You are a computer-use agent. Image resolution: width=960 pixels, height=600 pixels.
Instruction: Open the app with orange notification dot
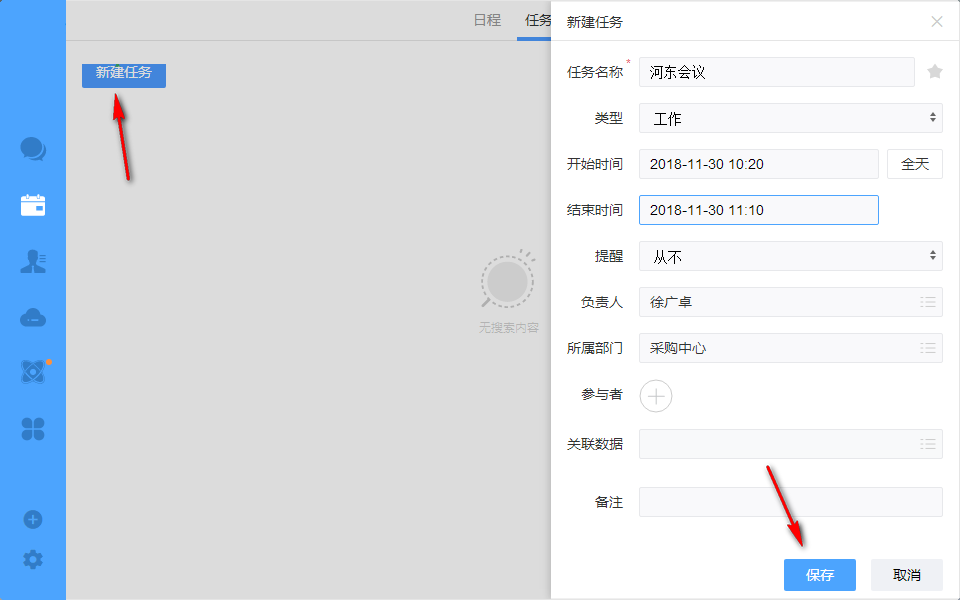click(32, 372)
